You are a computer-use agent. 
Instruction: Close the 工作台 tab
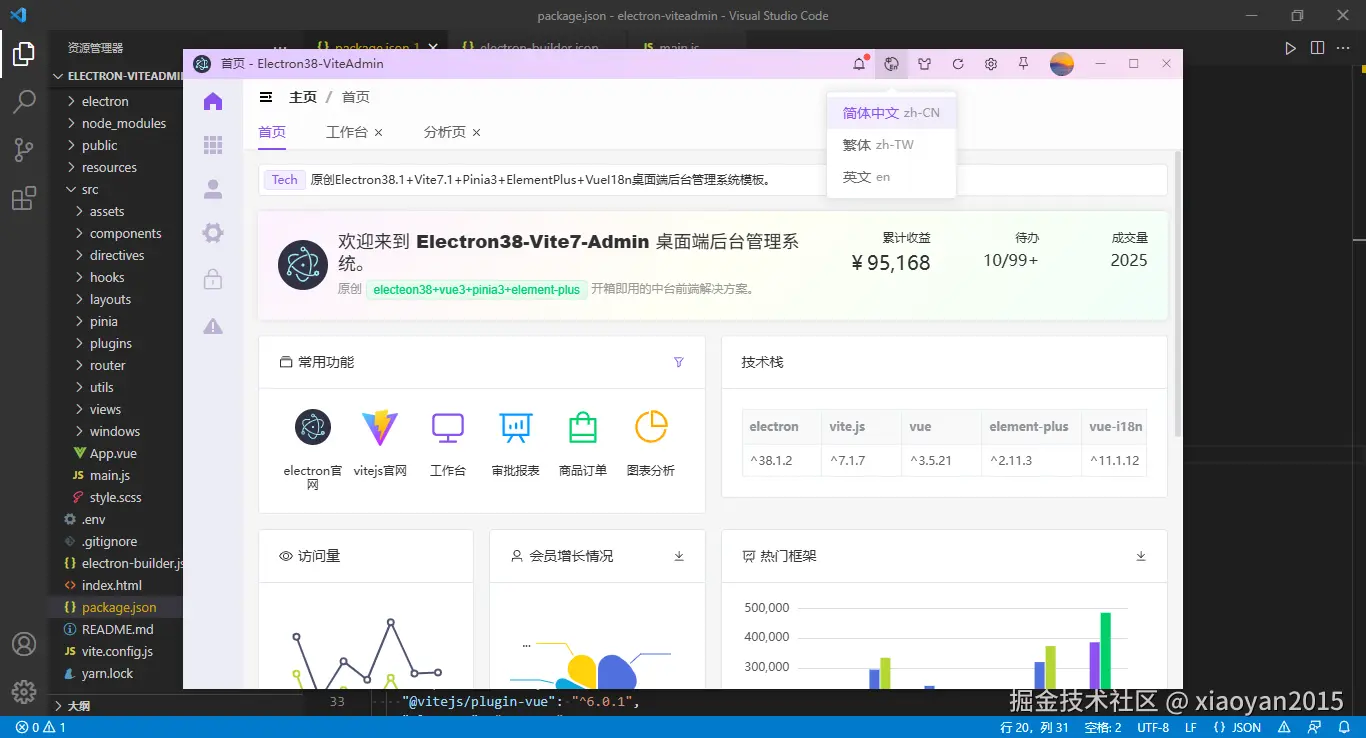click(379, 133)
